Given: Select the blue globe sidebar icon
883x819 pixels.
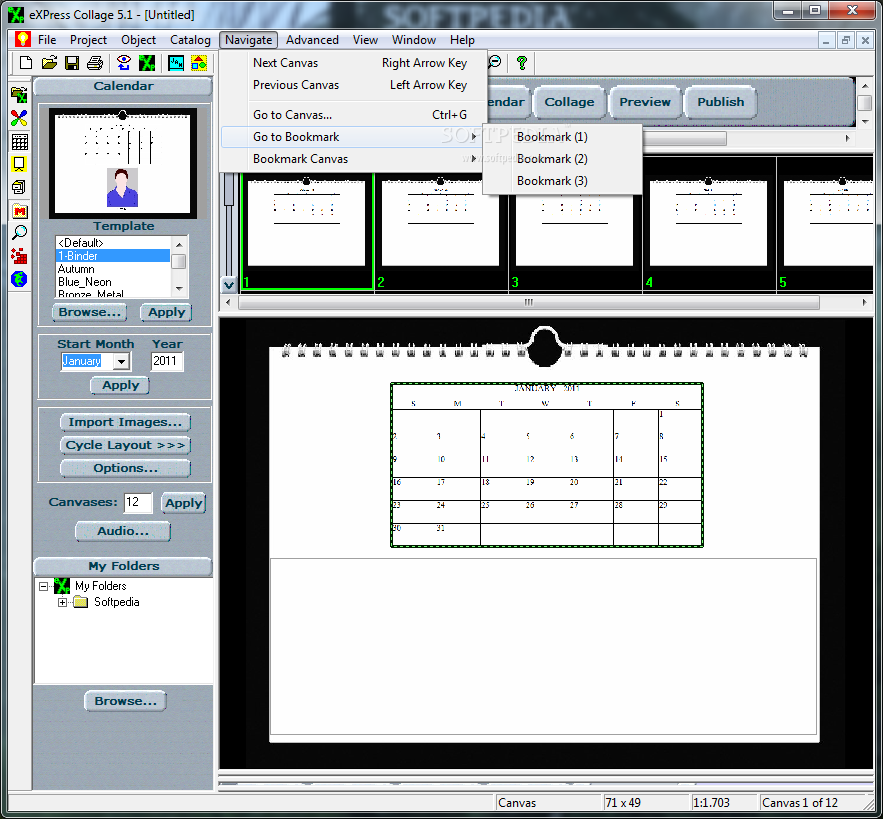Looking at the screenshot, I should pyautogui.click(x=19, y=279).
